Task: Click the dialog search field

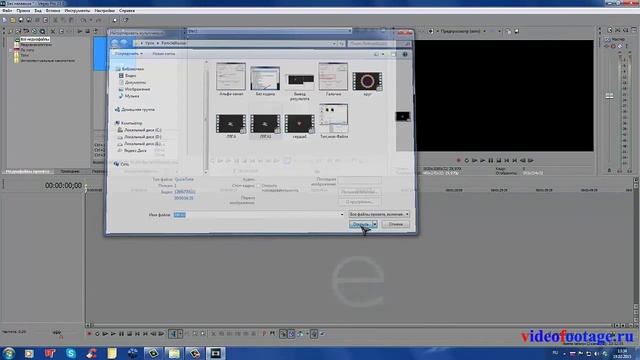Action: tap(379, 43)
